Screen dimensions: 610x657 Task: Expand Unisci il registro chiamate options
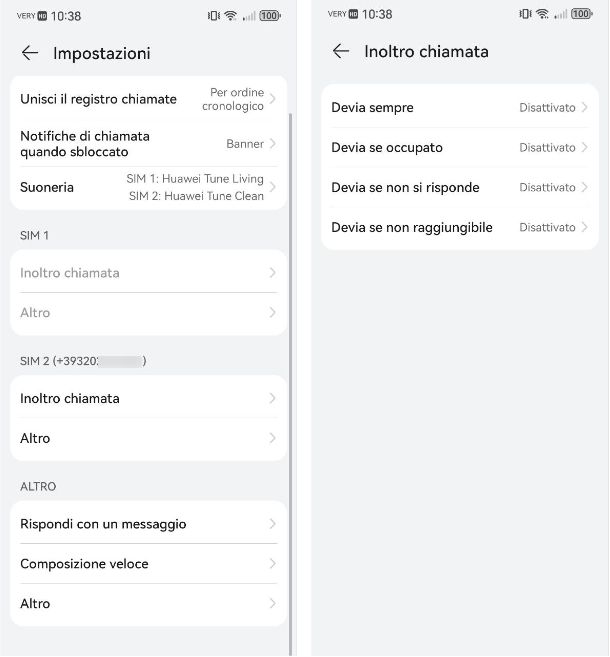148,99
